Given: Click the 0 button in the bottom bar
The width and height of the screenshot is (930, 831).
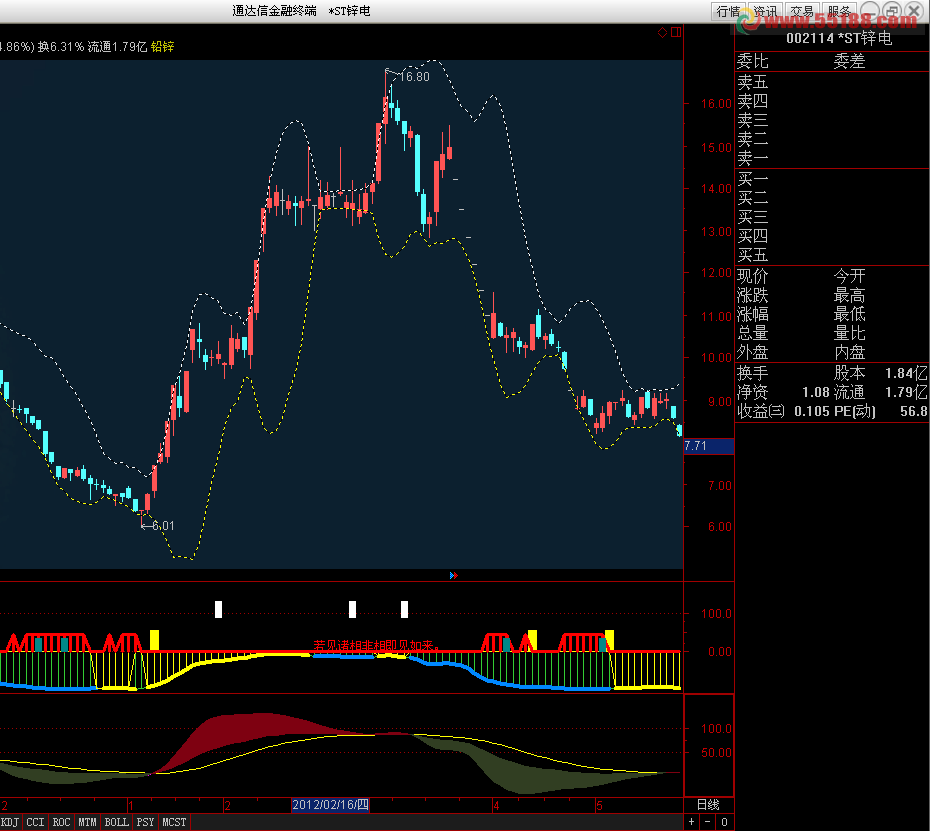Looking at the screenshot, I should pyautogui.click(x=724, y=822).
